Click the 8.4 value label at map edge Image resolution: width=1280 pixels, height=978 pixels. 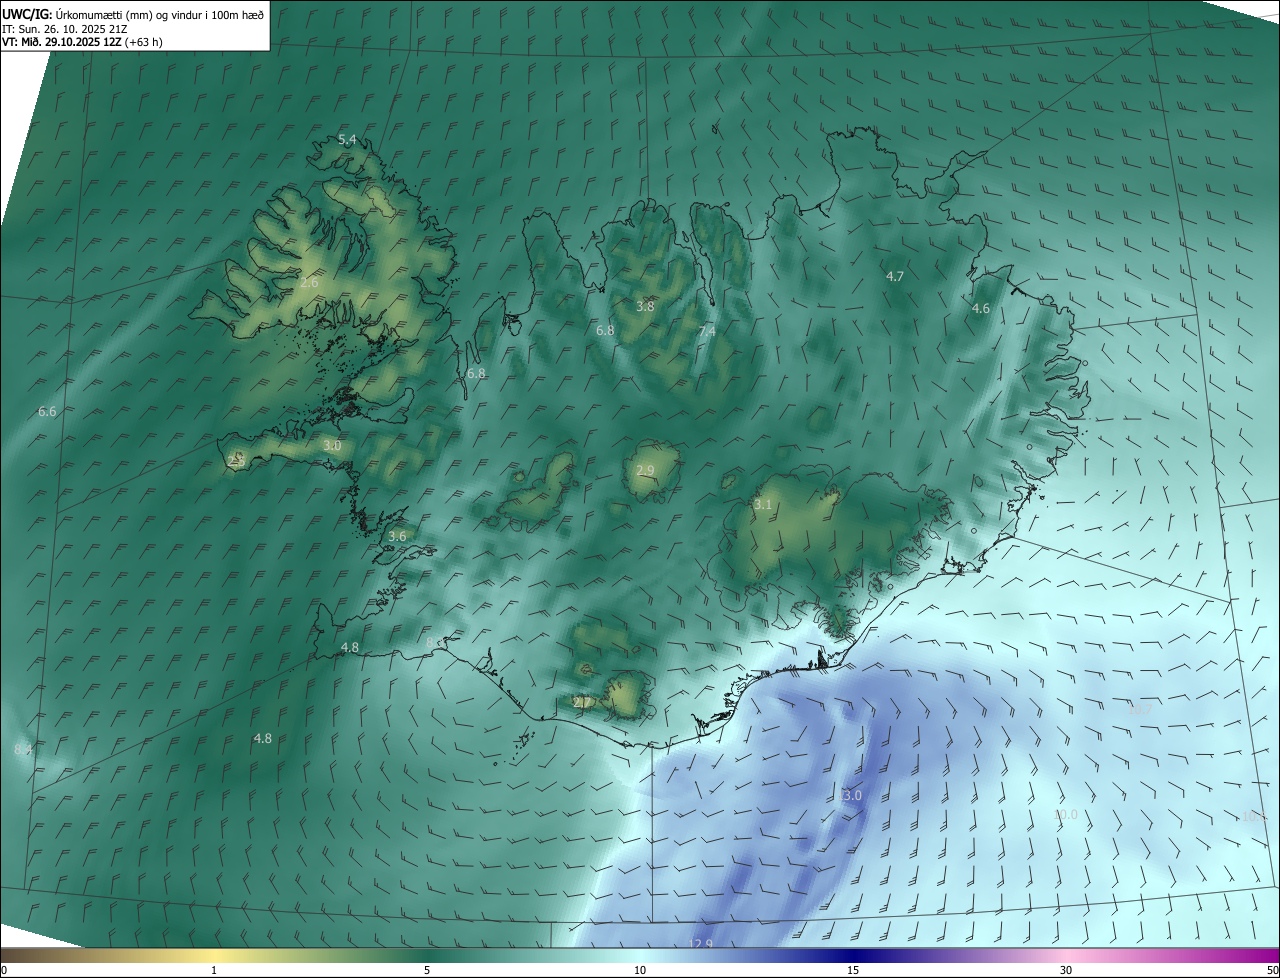click(x=23, y=749)
